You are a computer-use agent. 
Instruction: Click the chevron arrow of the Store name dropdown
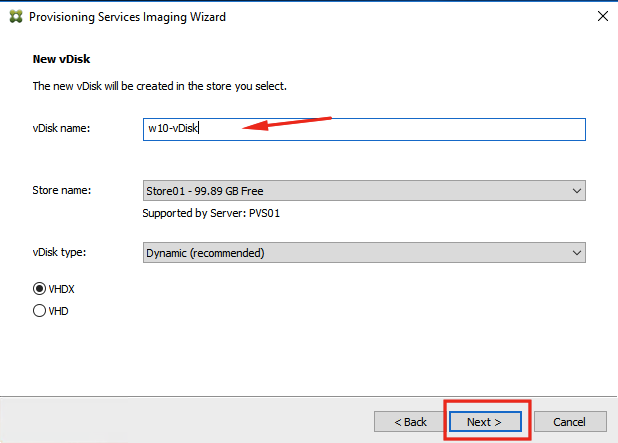(x=577, y=191)
